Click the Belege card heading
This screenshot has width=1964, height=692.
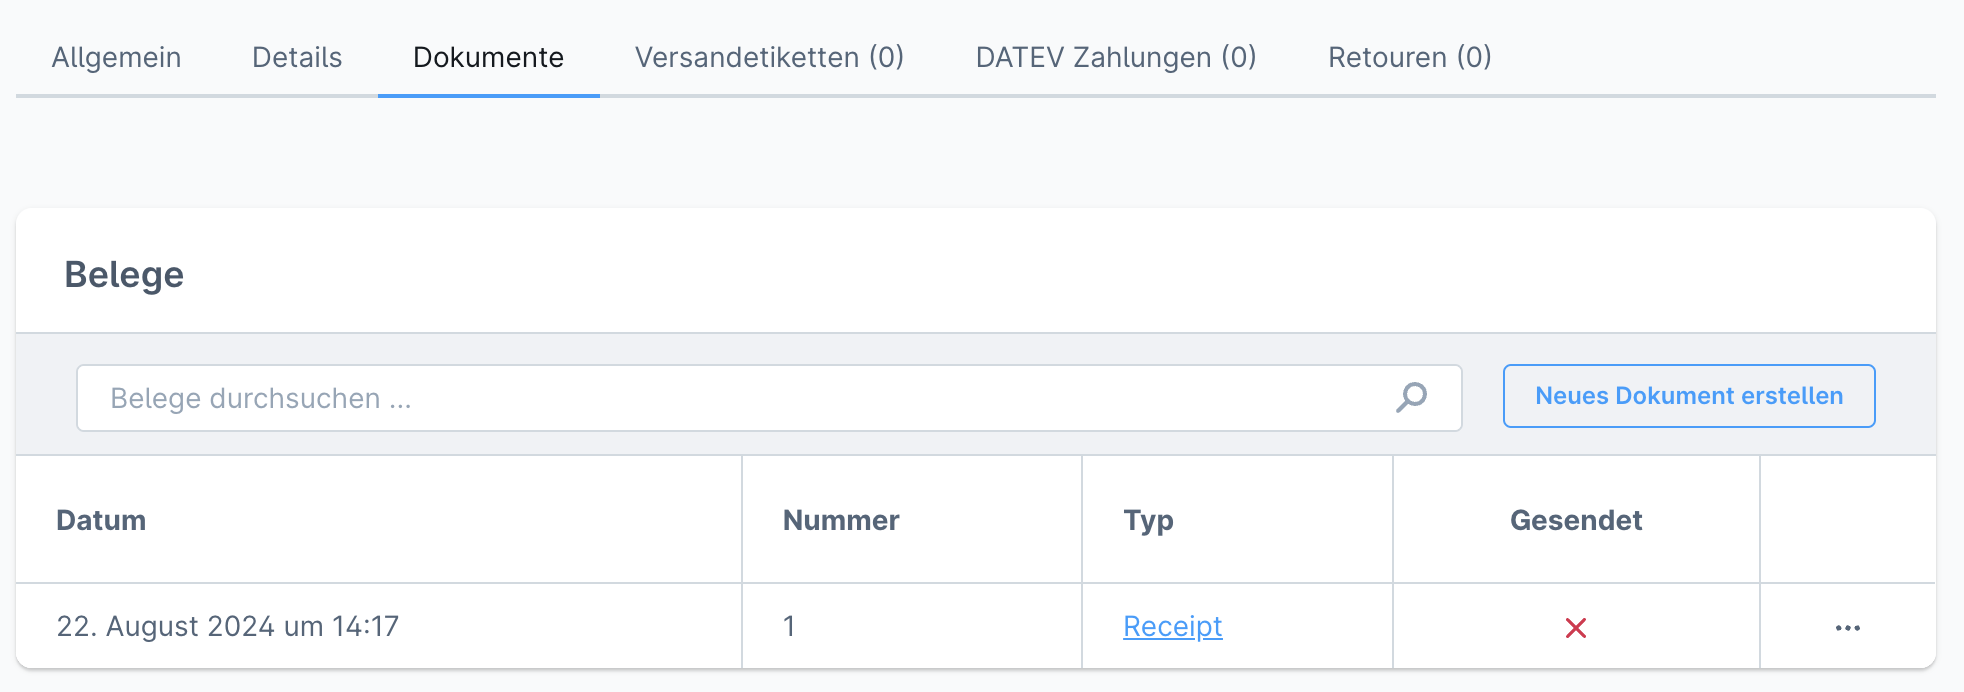click(x=124, y=274)
